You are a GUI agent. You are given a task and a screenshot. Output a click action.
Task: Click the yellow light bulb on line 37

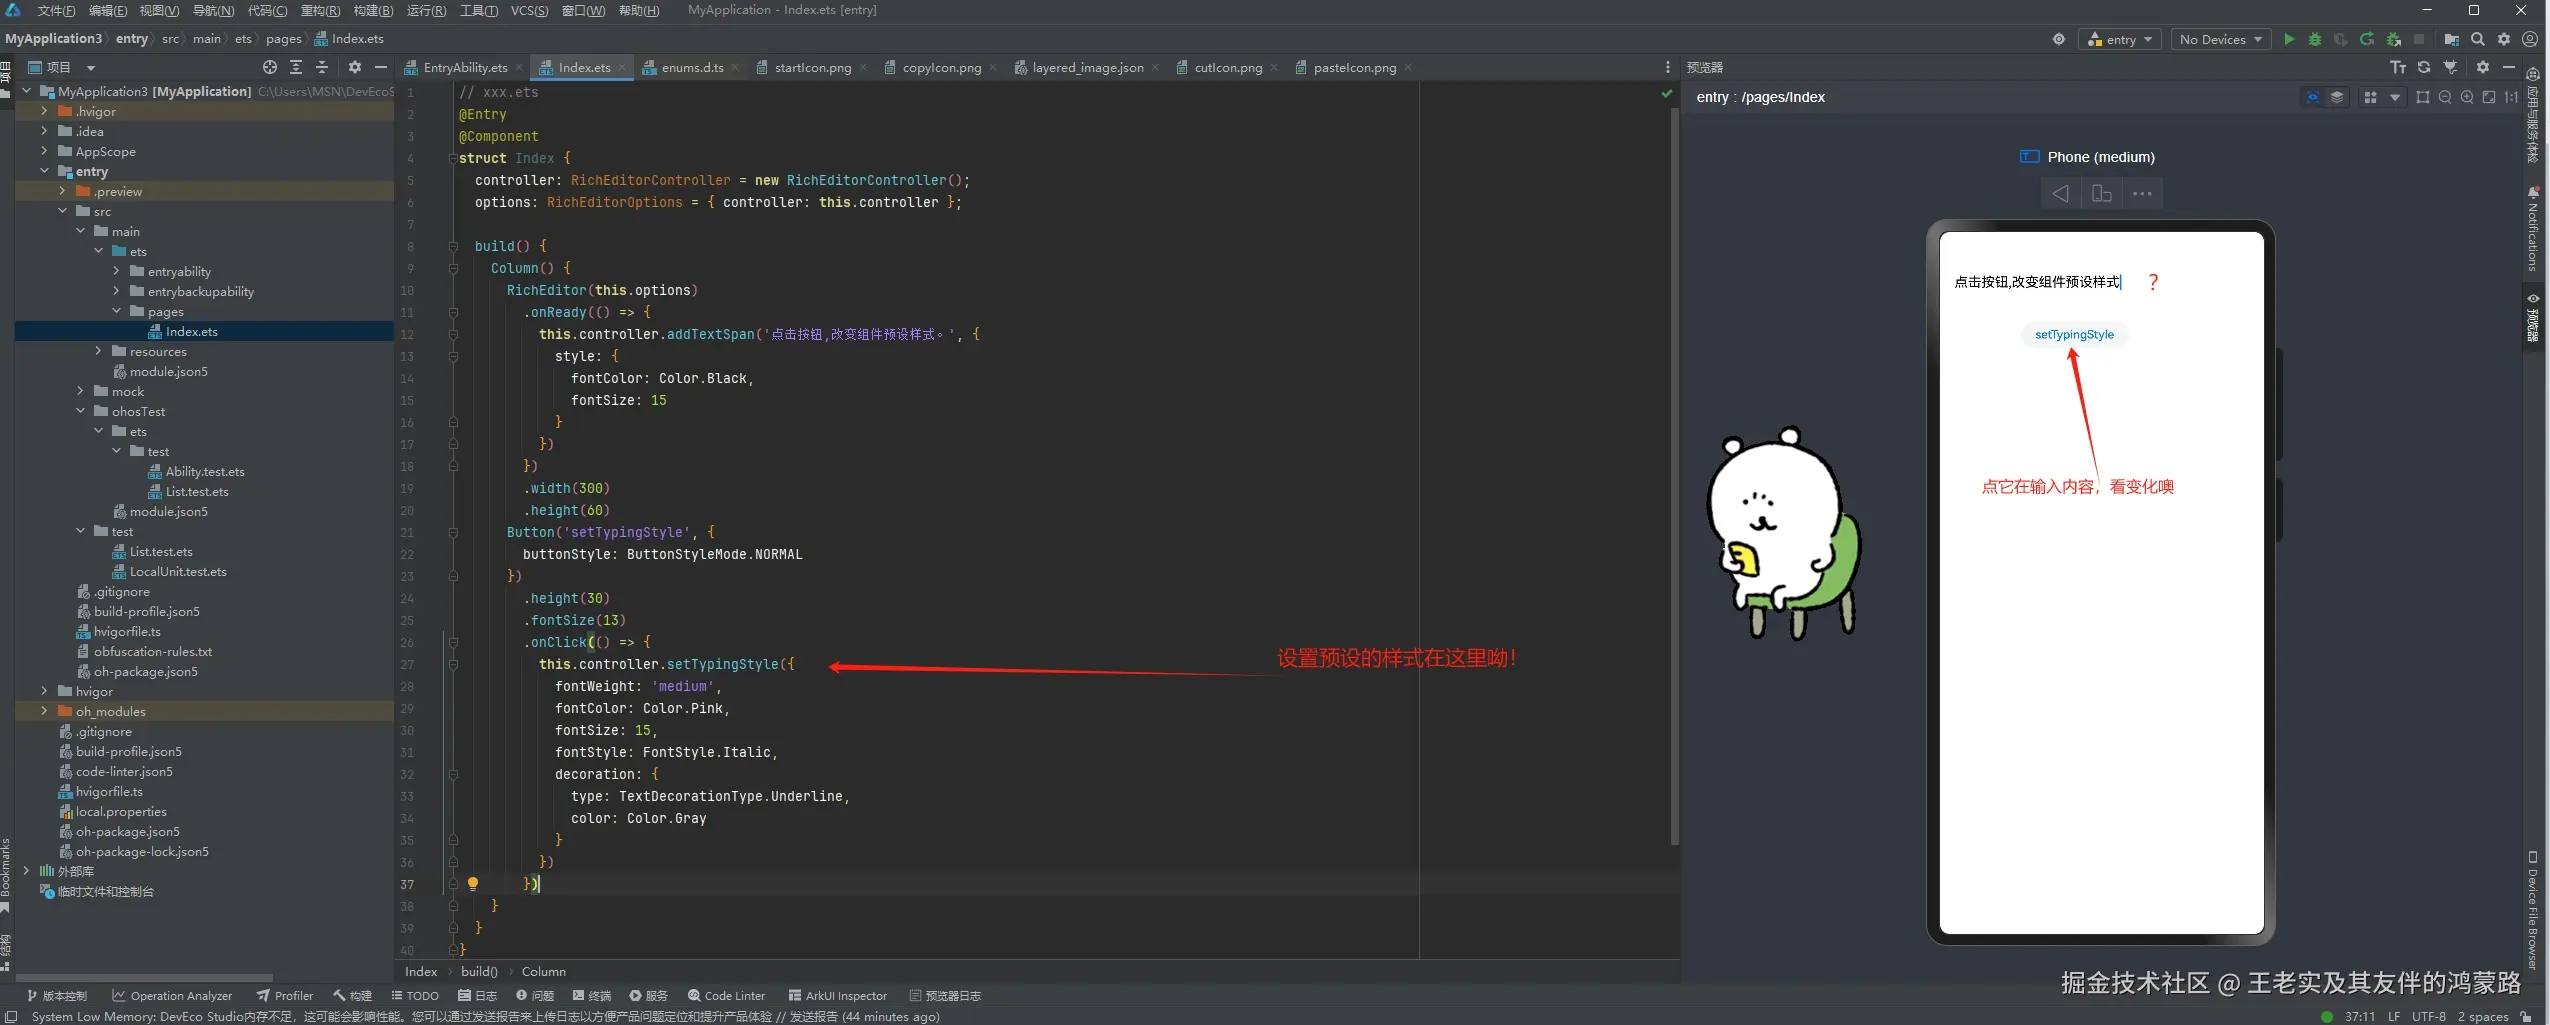click(473, 883)
